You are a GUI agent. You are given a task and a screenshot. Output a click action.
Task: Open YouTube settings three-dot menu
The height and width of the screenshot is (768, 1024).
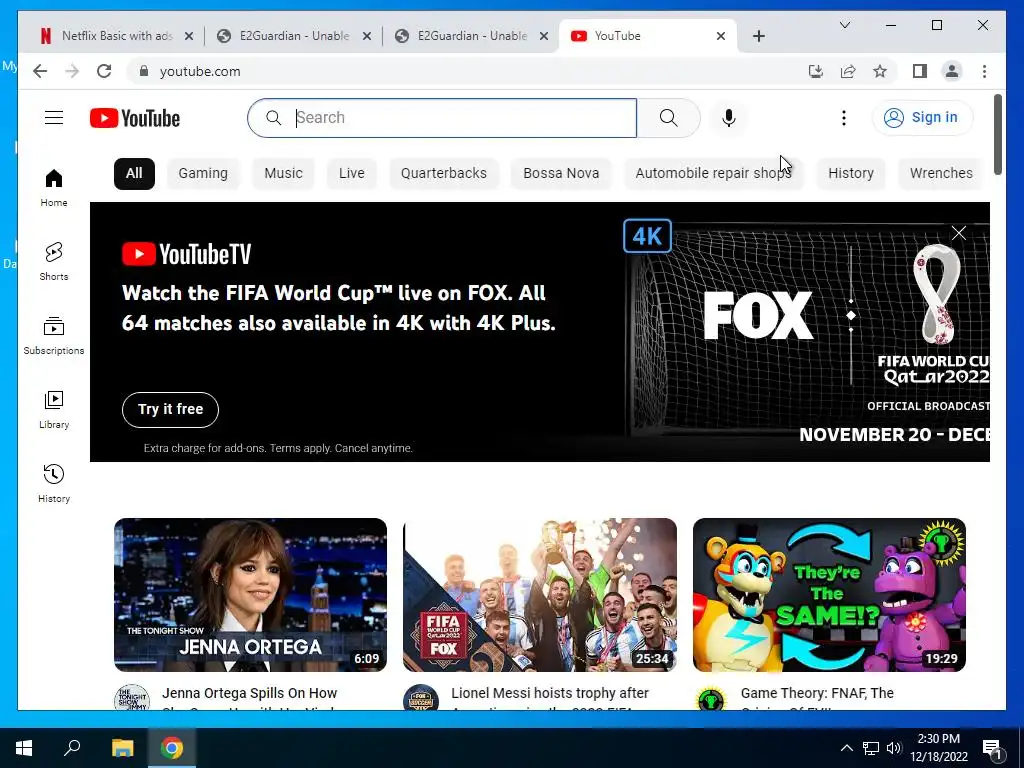click(x=844, y=118)
